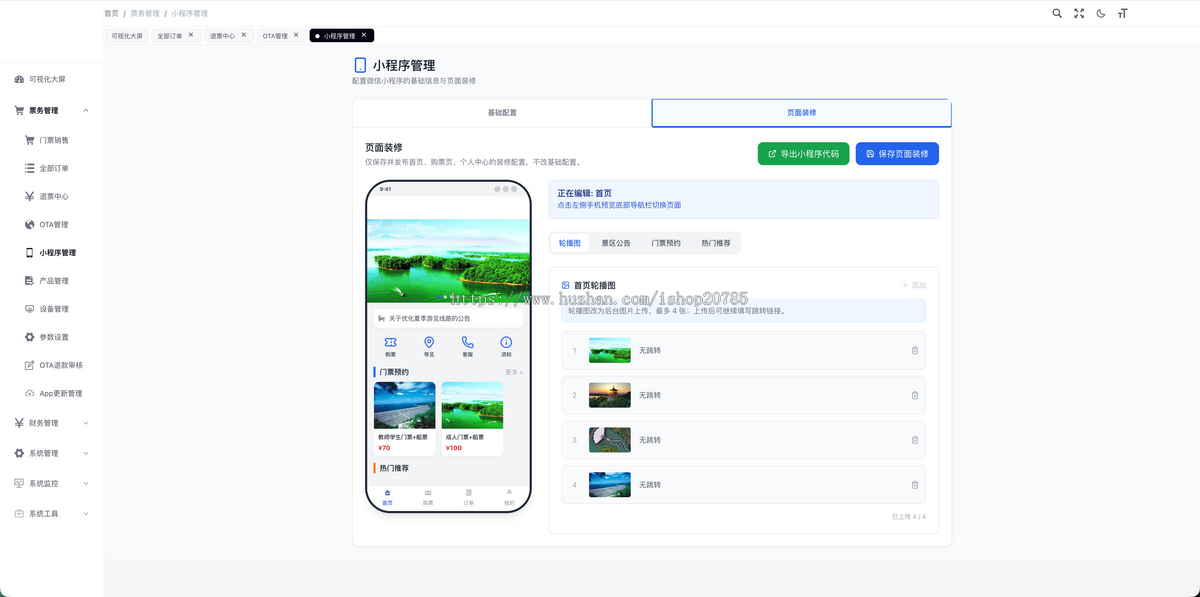Click thumbnail of carousel image 1
The image size is (1200, 597).
click(x=610, y=350)
